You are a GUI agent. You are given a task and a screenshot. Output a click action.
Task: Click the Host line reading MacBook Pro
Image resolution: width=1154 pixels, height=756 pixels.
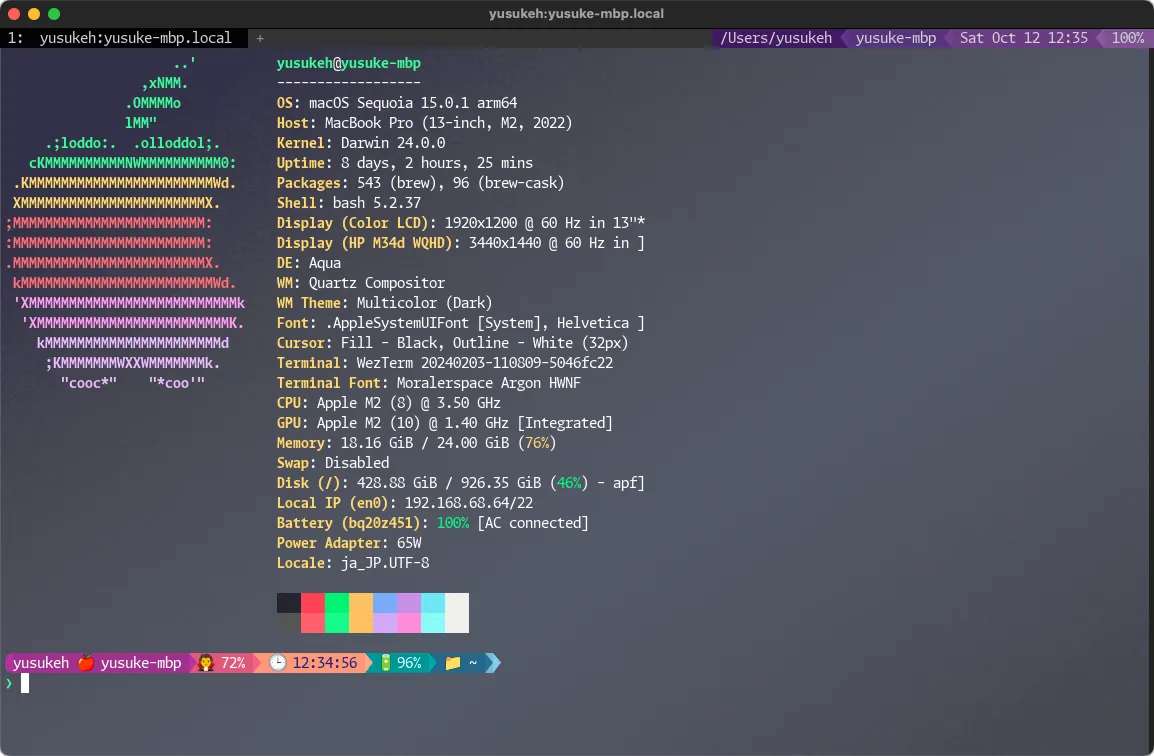tap(425, 123)
